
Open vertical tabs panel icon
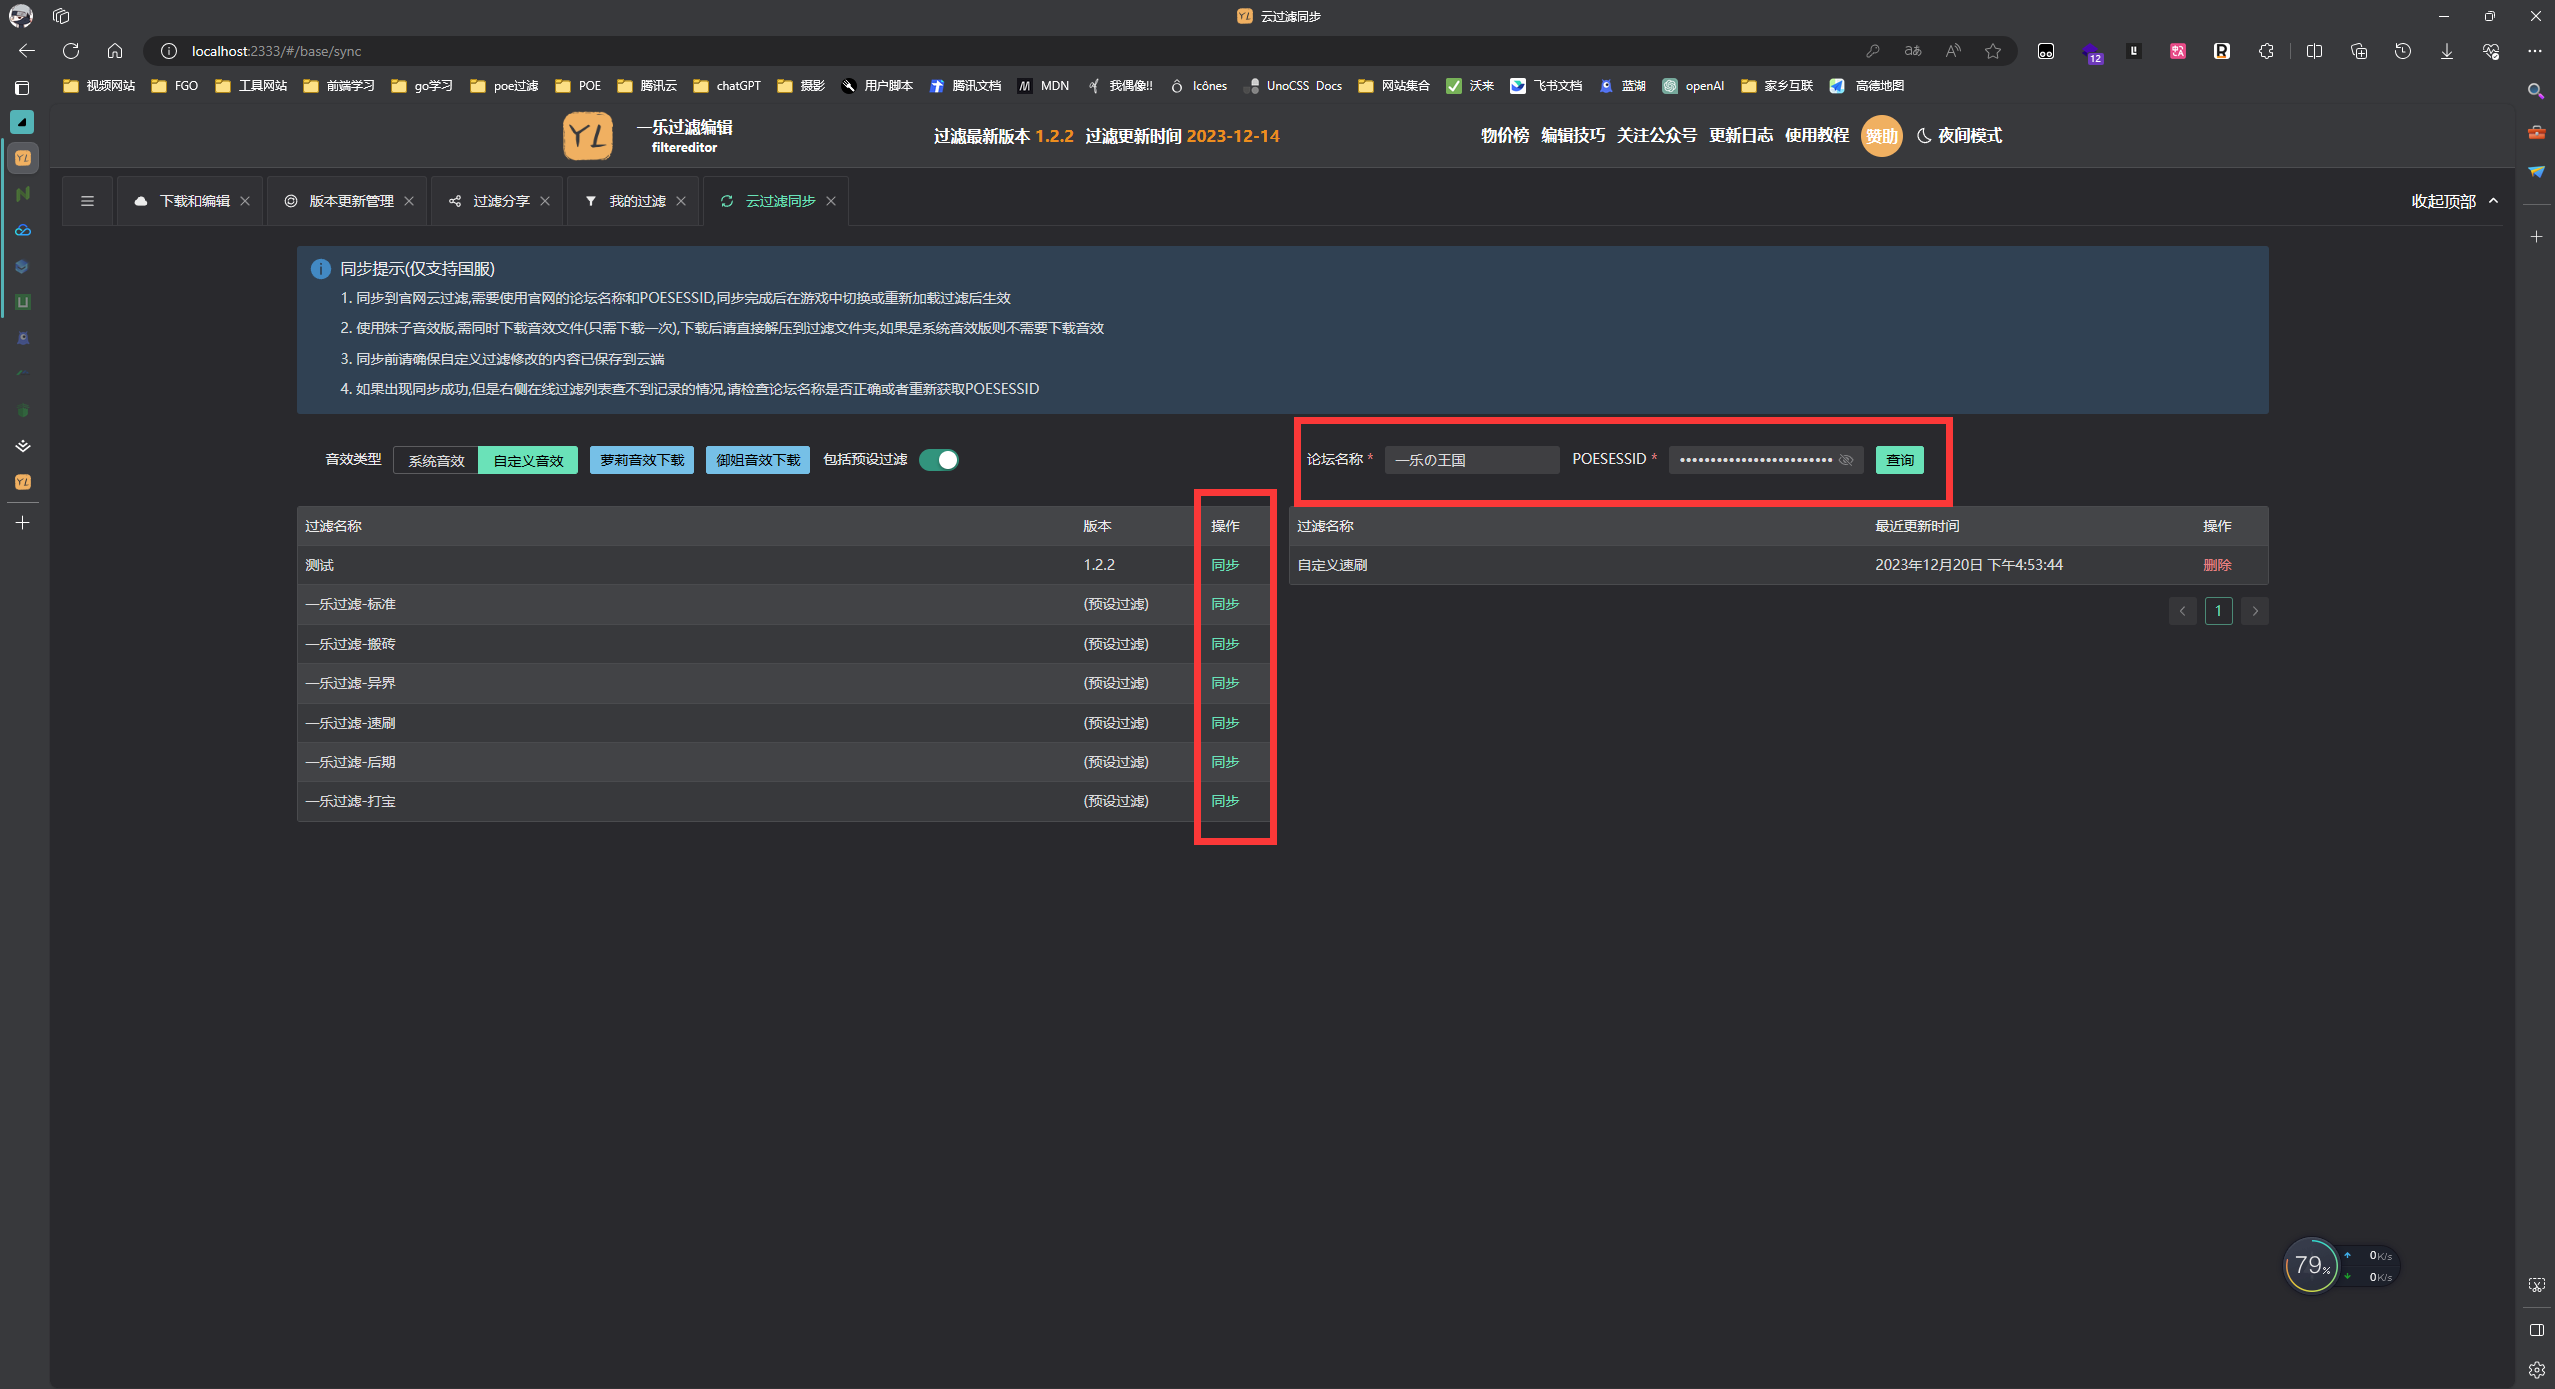22,88
